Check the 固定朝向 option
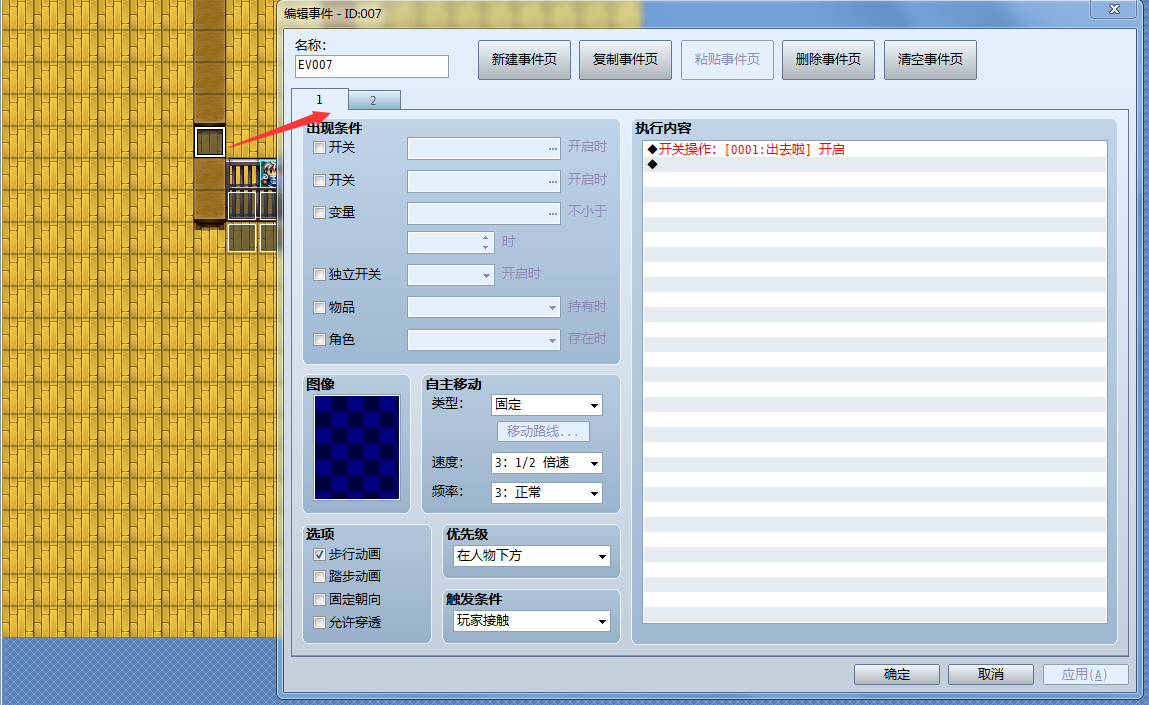This screenshot has height=705, width=1149. pos(319,599)
